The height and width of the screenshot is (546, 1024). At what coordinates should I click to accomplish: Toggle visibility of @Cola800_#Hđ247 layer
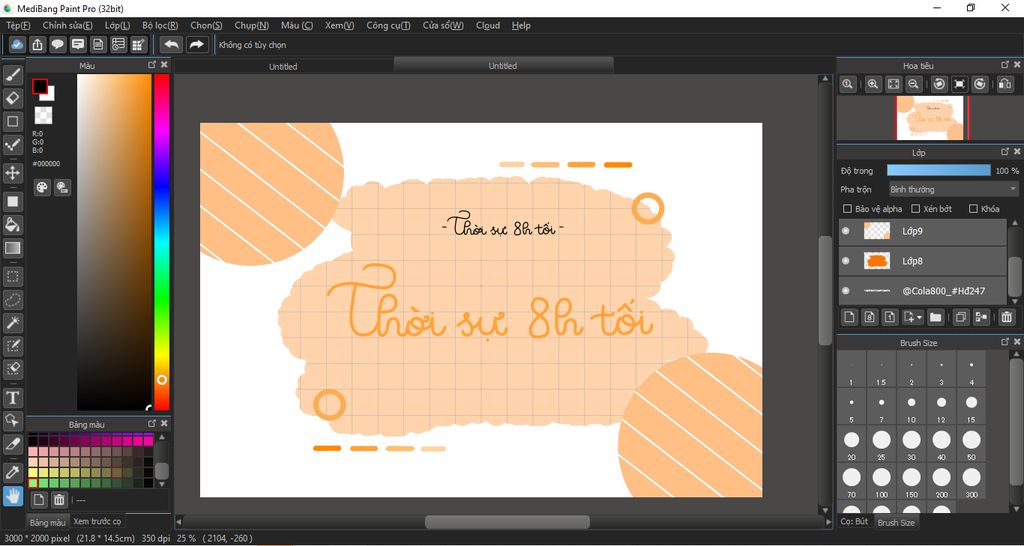pos(846,291)
